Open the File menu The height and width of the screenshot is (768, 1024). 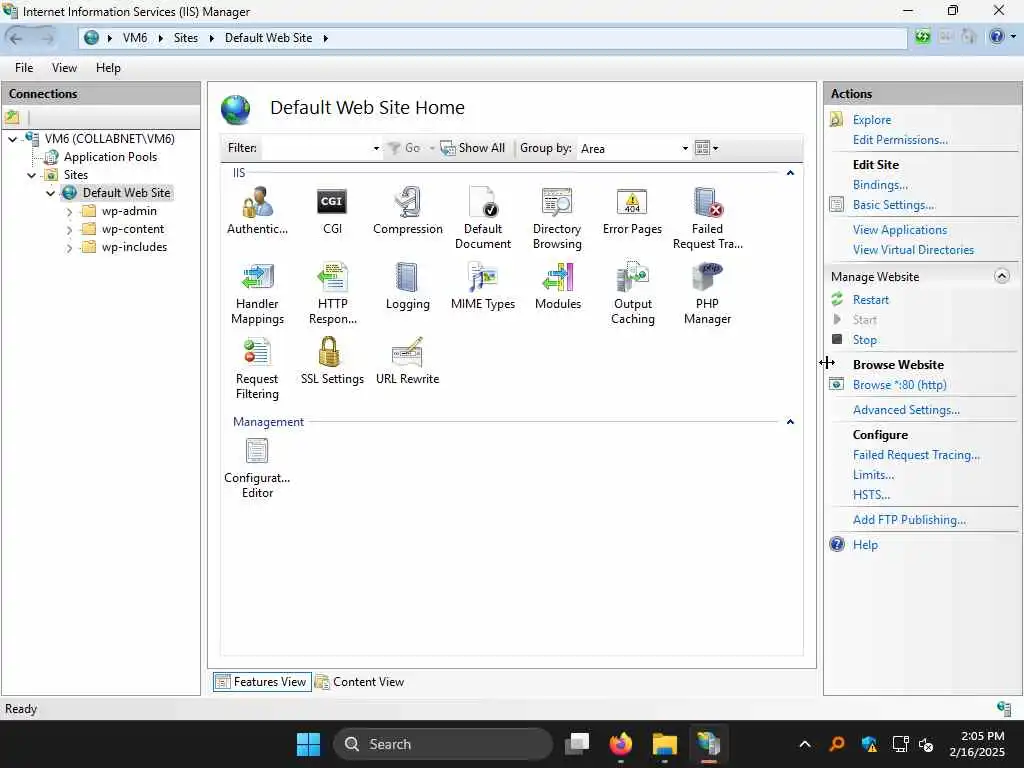tap(24, 68)
